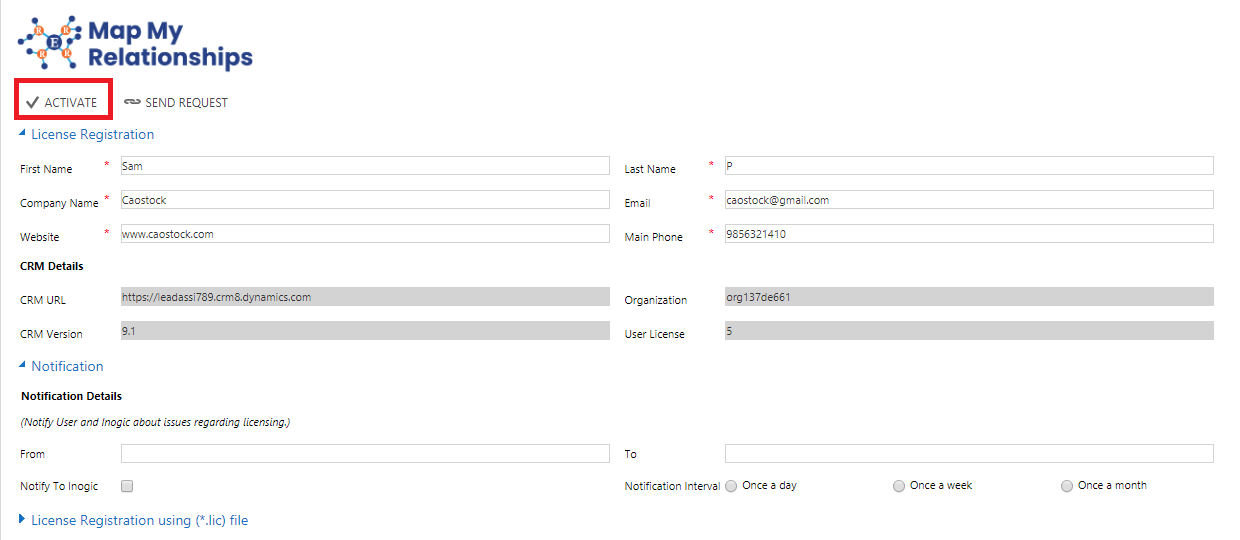The width and height of the screenshot is (1240, 540).
Task: Click the License Registration heading text
Action: pos(93,134)
